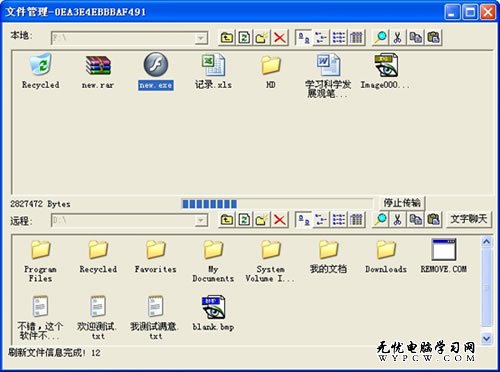
Task: Delete selected file in local toolbar
Action: (279, 37)
